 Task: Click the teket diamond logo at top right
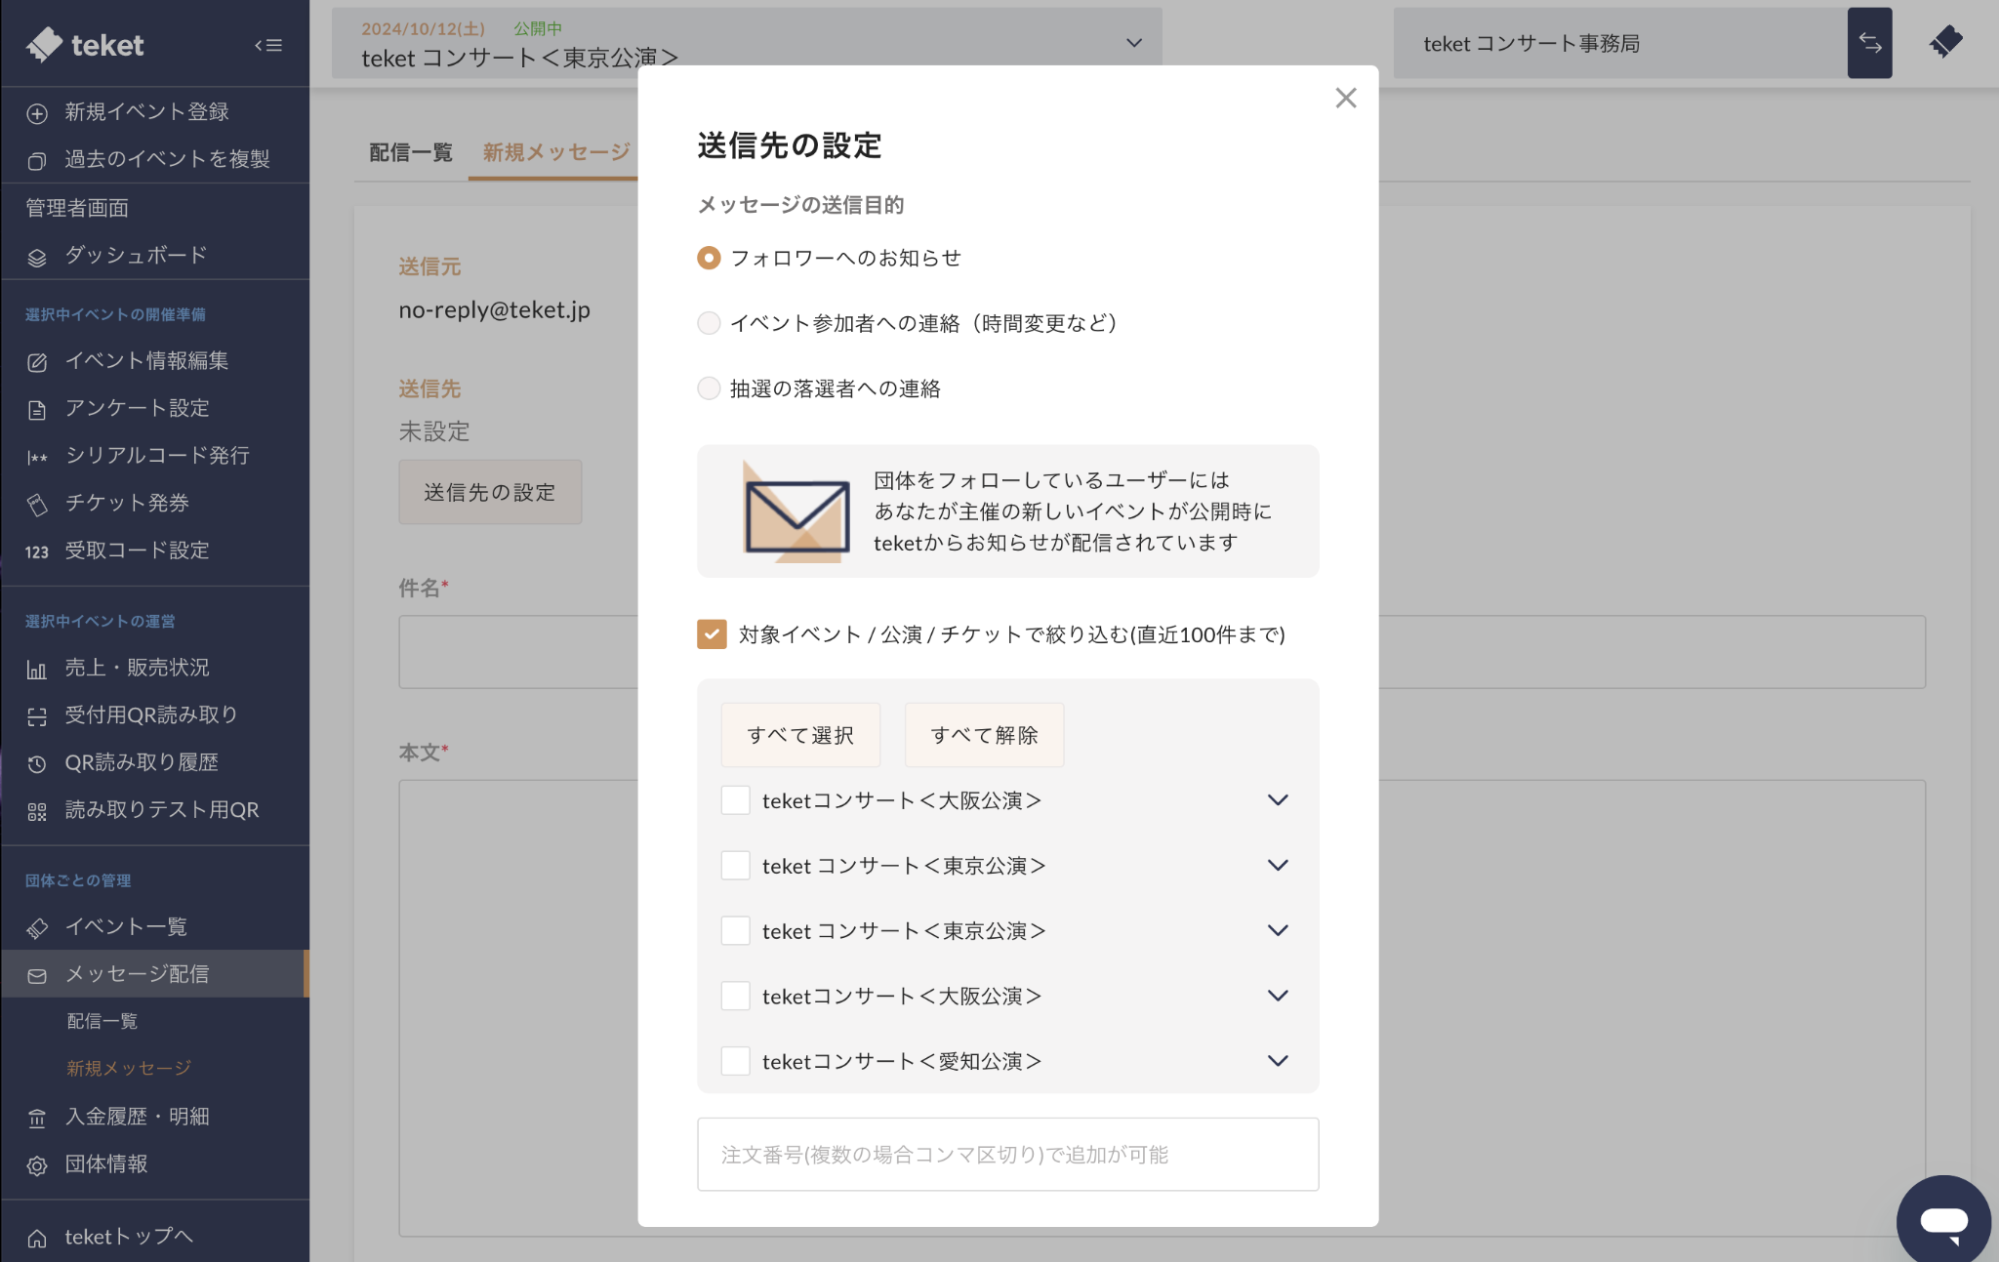coord(1945,42)
